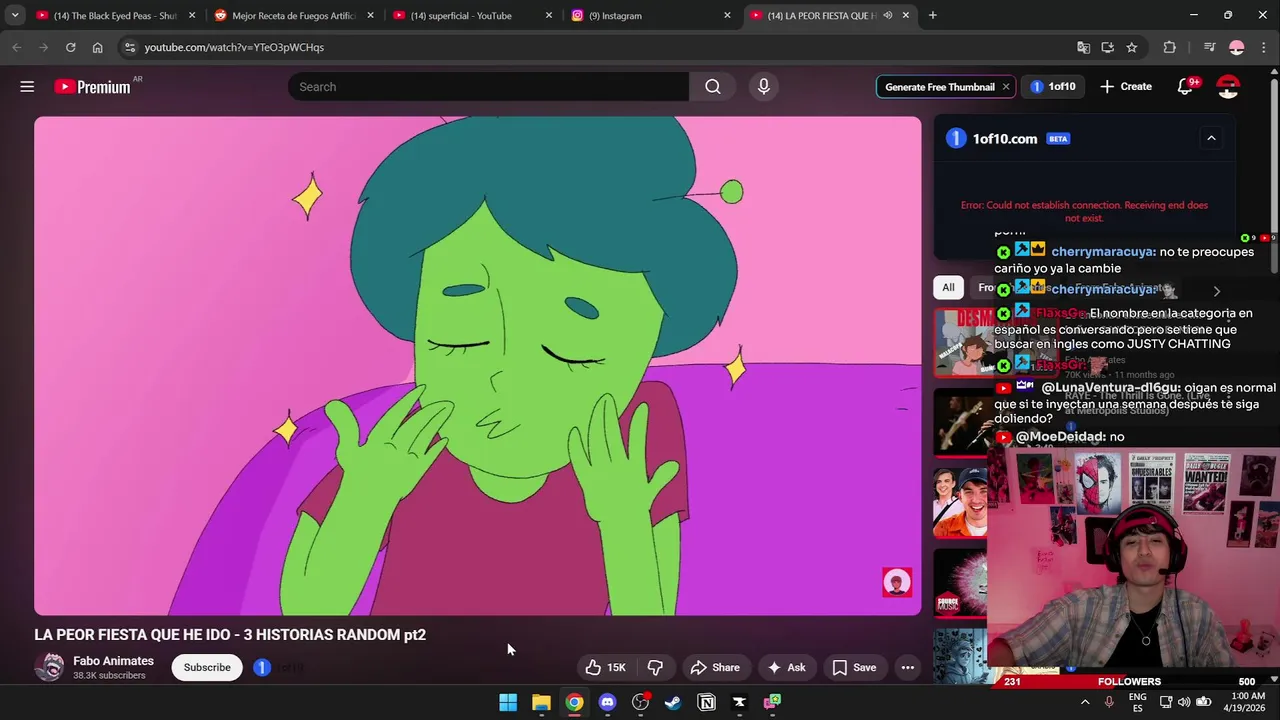Open the 1of10 button in header
This screenshot has width=1280, height=720.
coord(1053,87)
